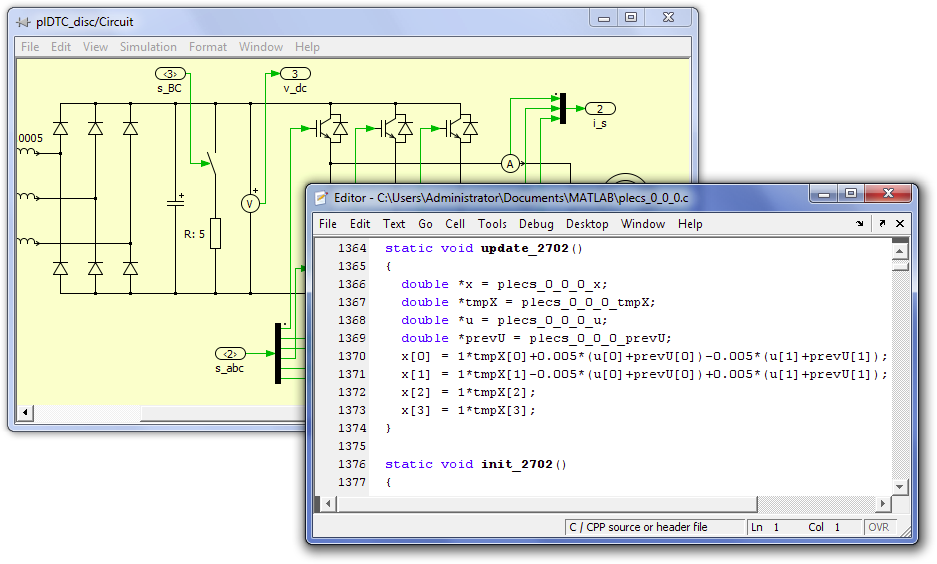Click the voltmeter component in the circuit
The image size is (937, 564).
(x=250, y=203)
